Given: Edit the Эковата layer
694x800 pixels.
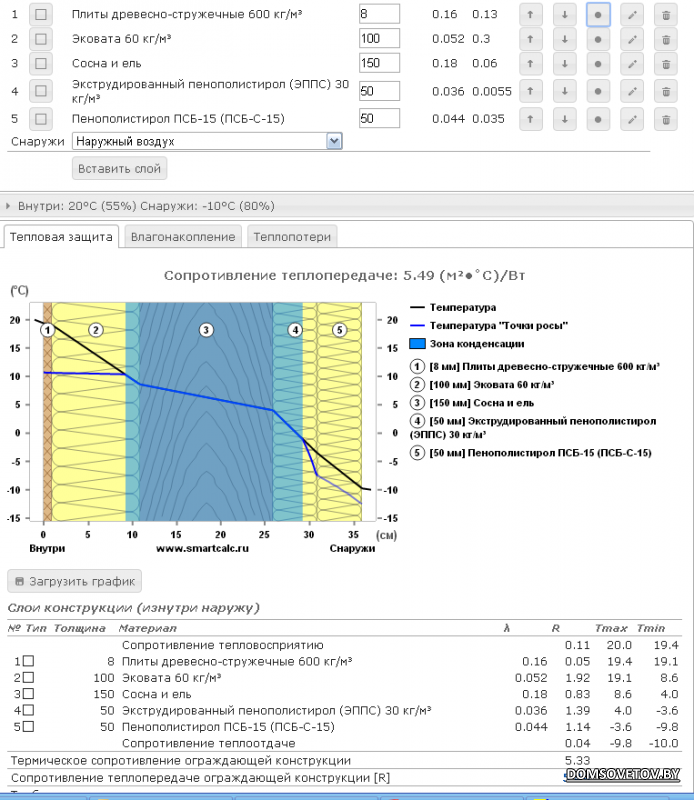Looking at the screenshot, I should 632,39.
